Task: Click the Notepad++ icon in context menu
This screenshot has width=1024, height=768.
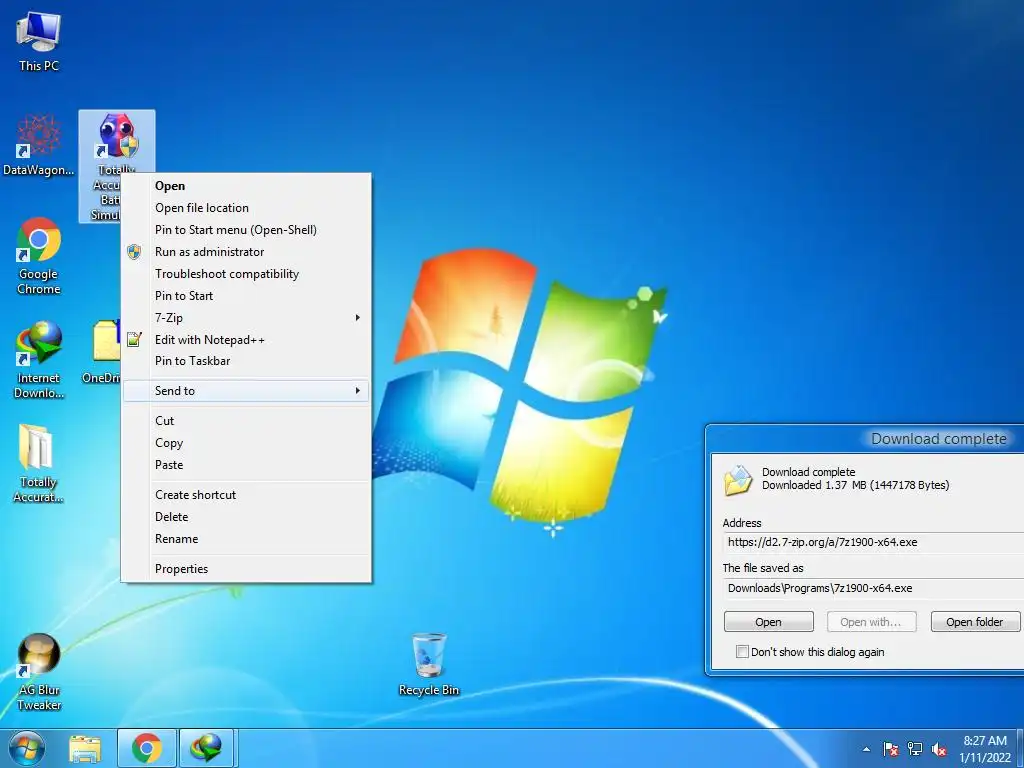Action: pyautogui.click(x=134, y=340)
